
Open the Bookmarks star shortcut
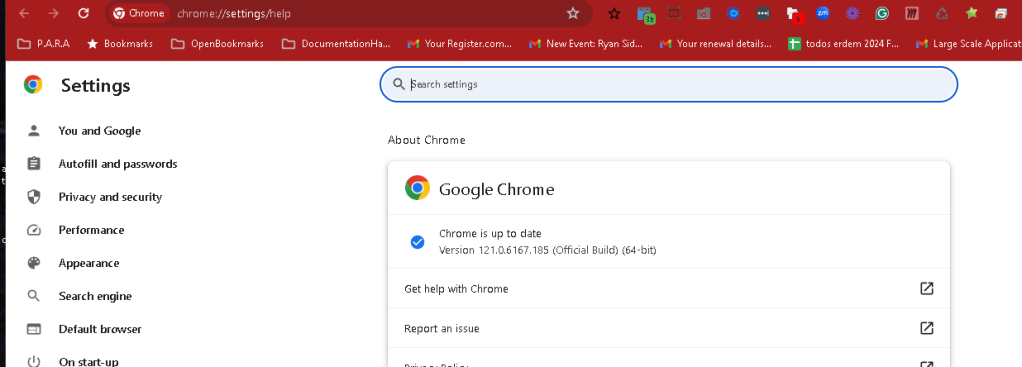point(120,44)
